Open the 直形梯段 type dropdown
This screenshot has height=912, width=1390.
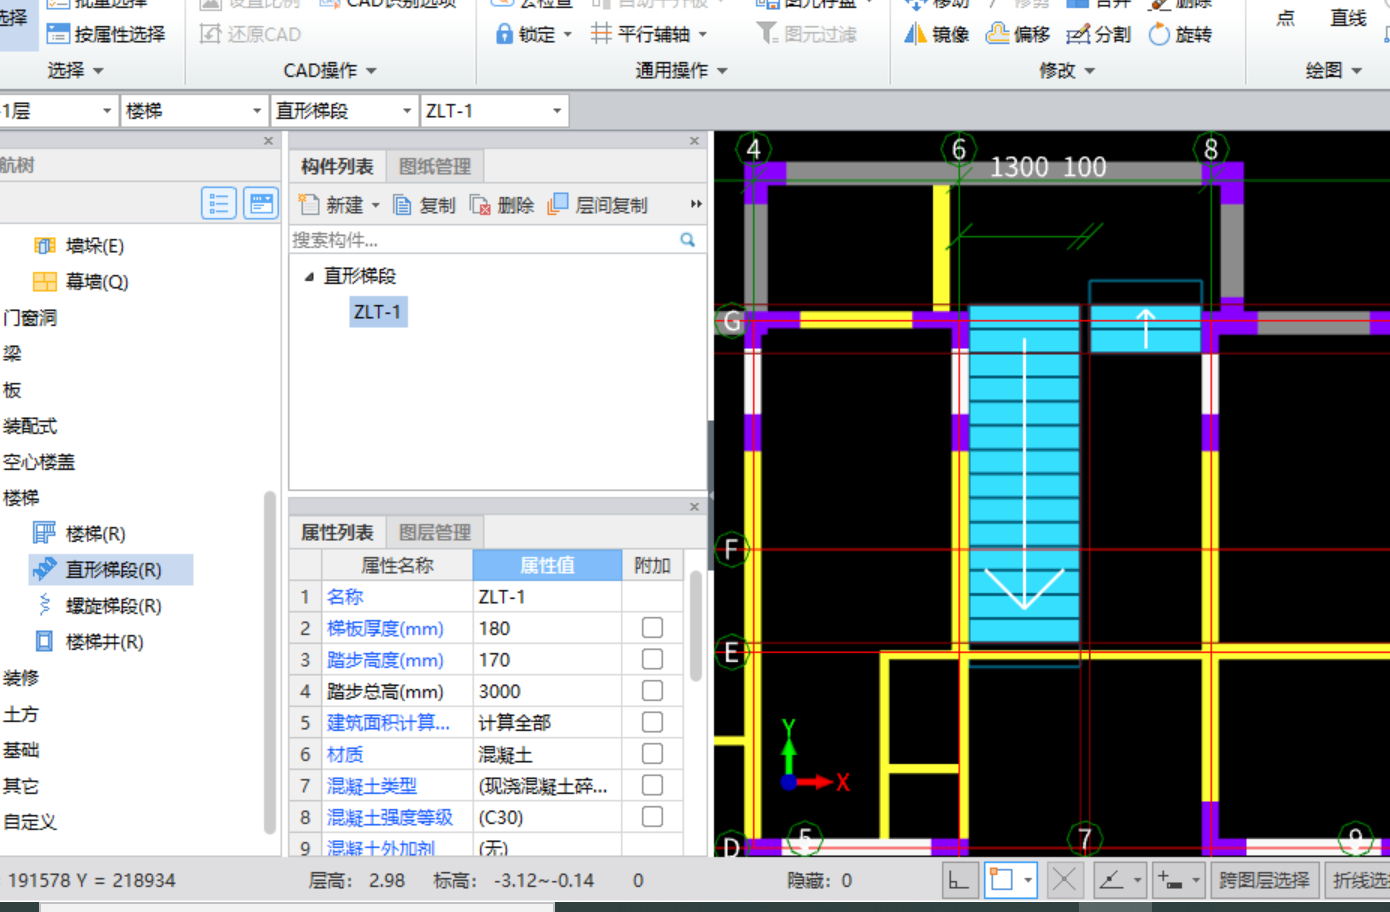(407, 111)
